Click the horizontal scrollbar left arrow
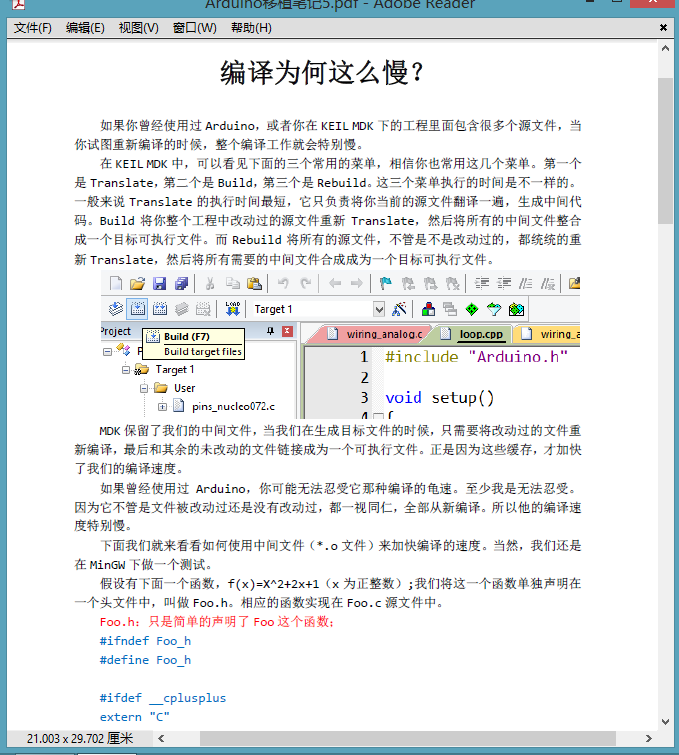 [x=161, y=738]
